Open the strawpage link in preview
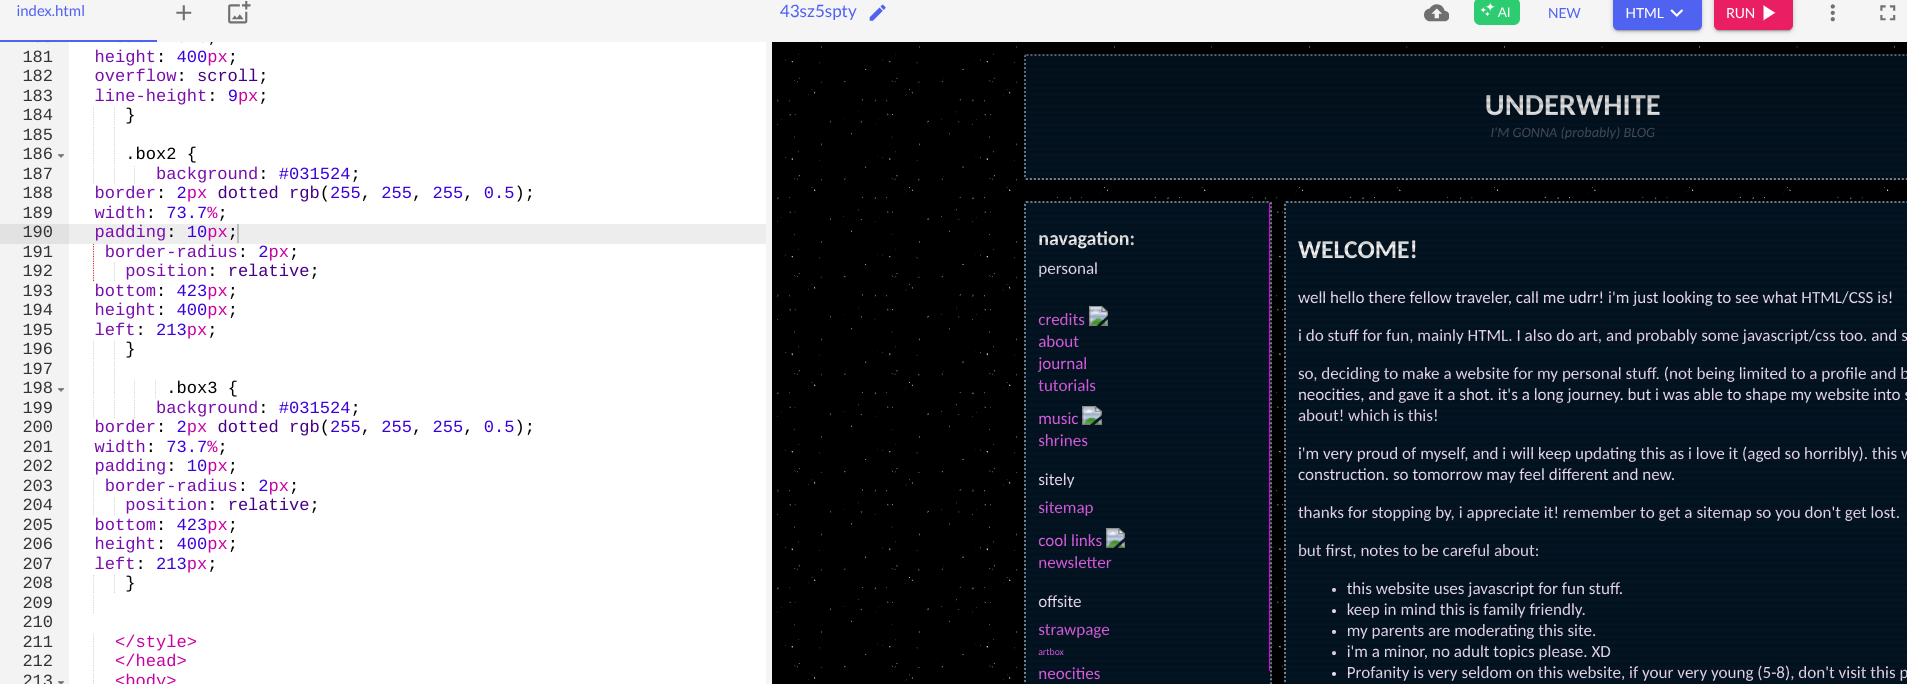The image size is (1907, 684). [1073, 630]
